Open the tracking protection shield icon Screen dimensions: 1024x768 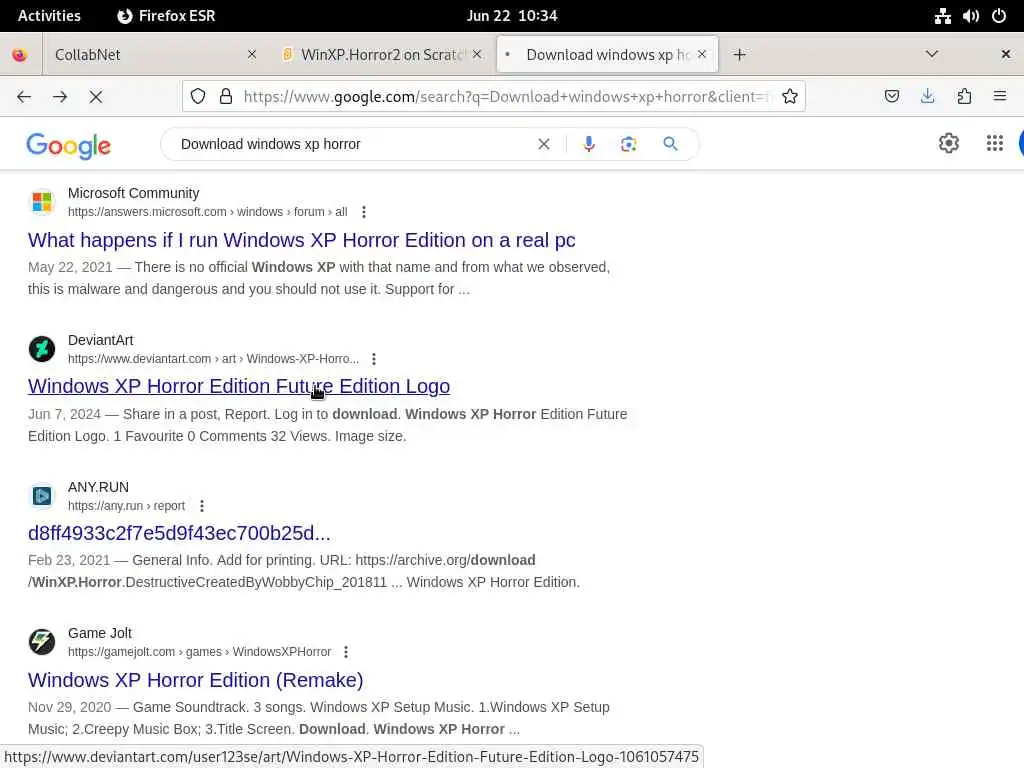click(x=198, y=97)
